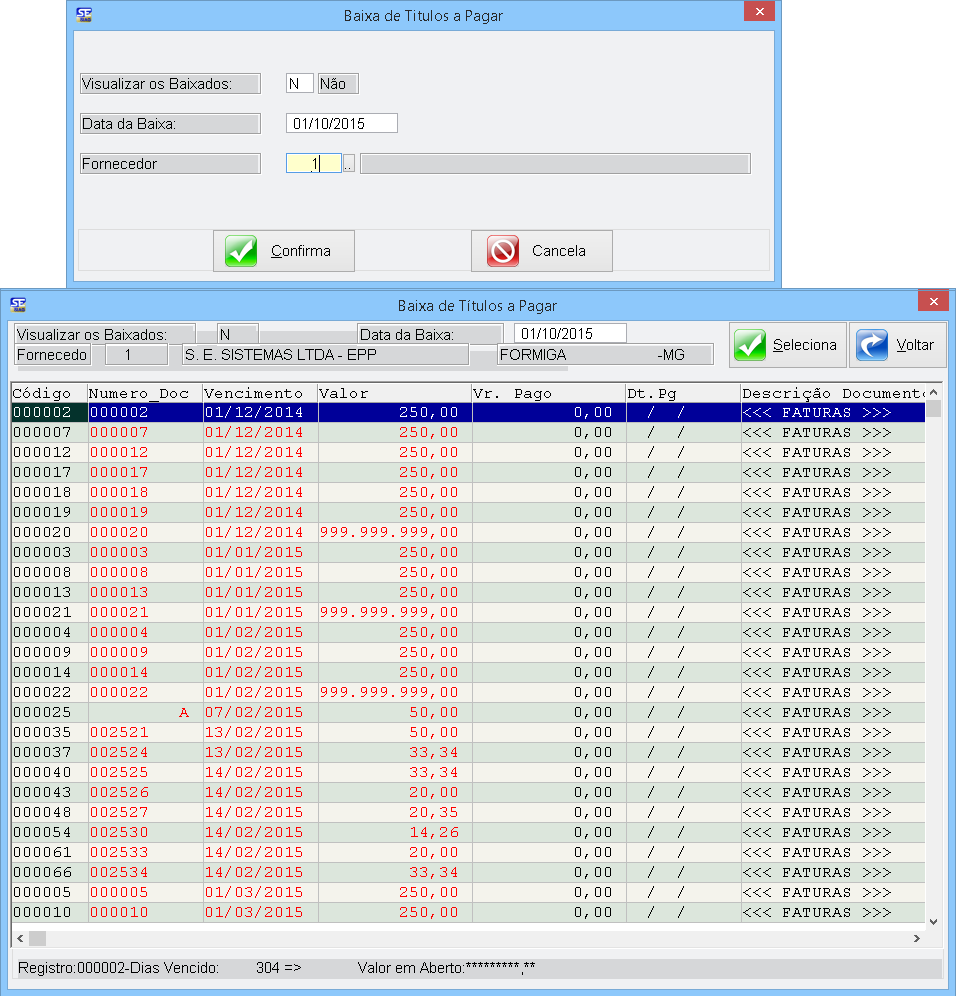Click the green checkmark on Seleciona
This screenshot has height=996, width=956.
click(750, 345)
